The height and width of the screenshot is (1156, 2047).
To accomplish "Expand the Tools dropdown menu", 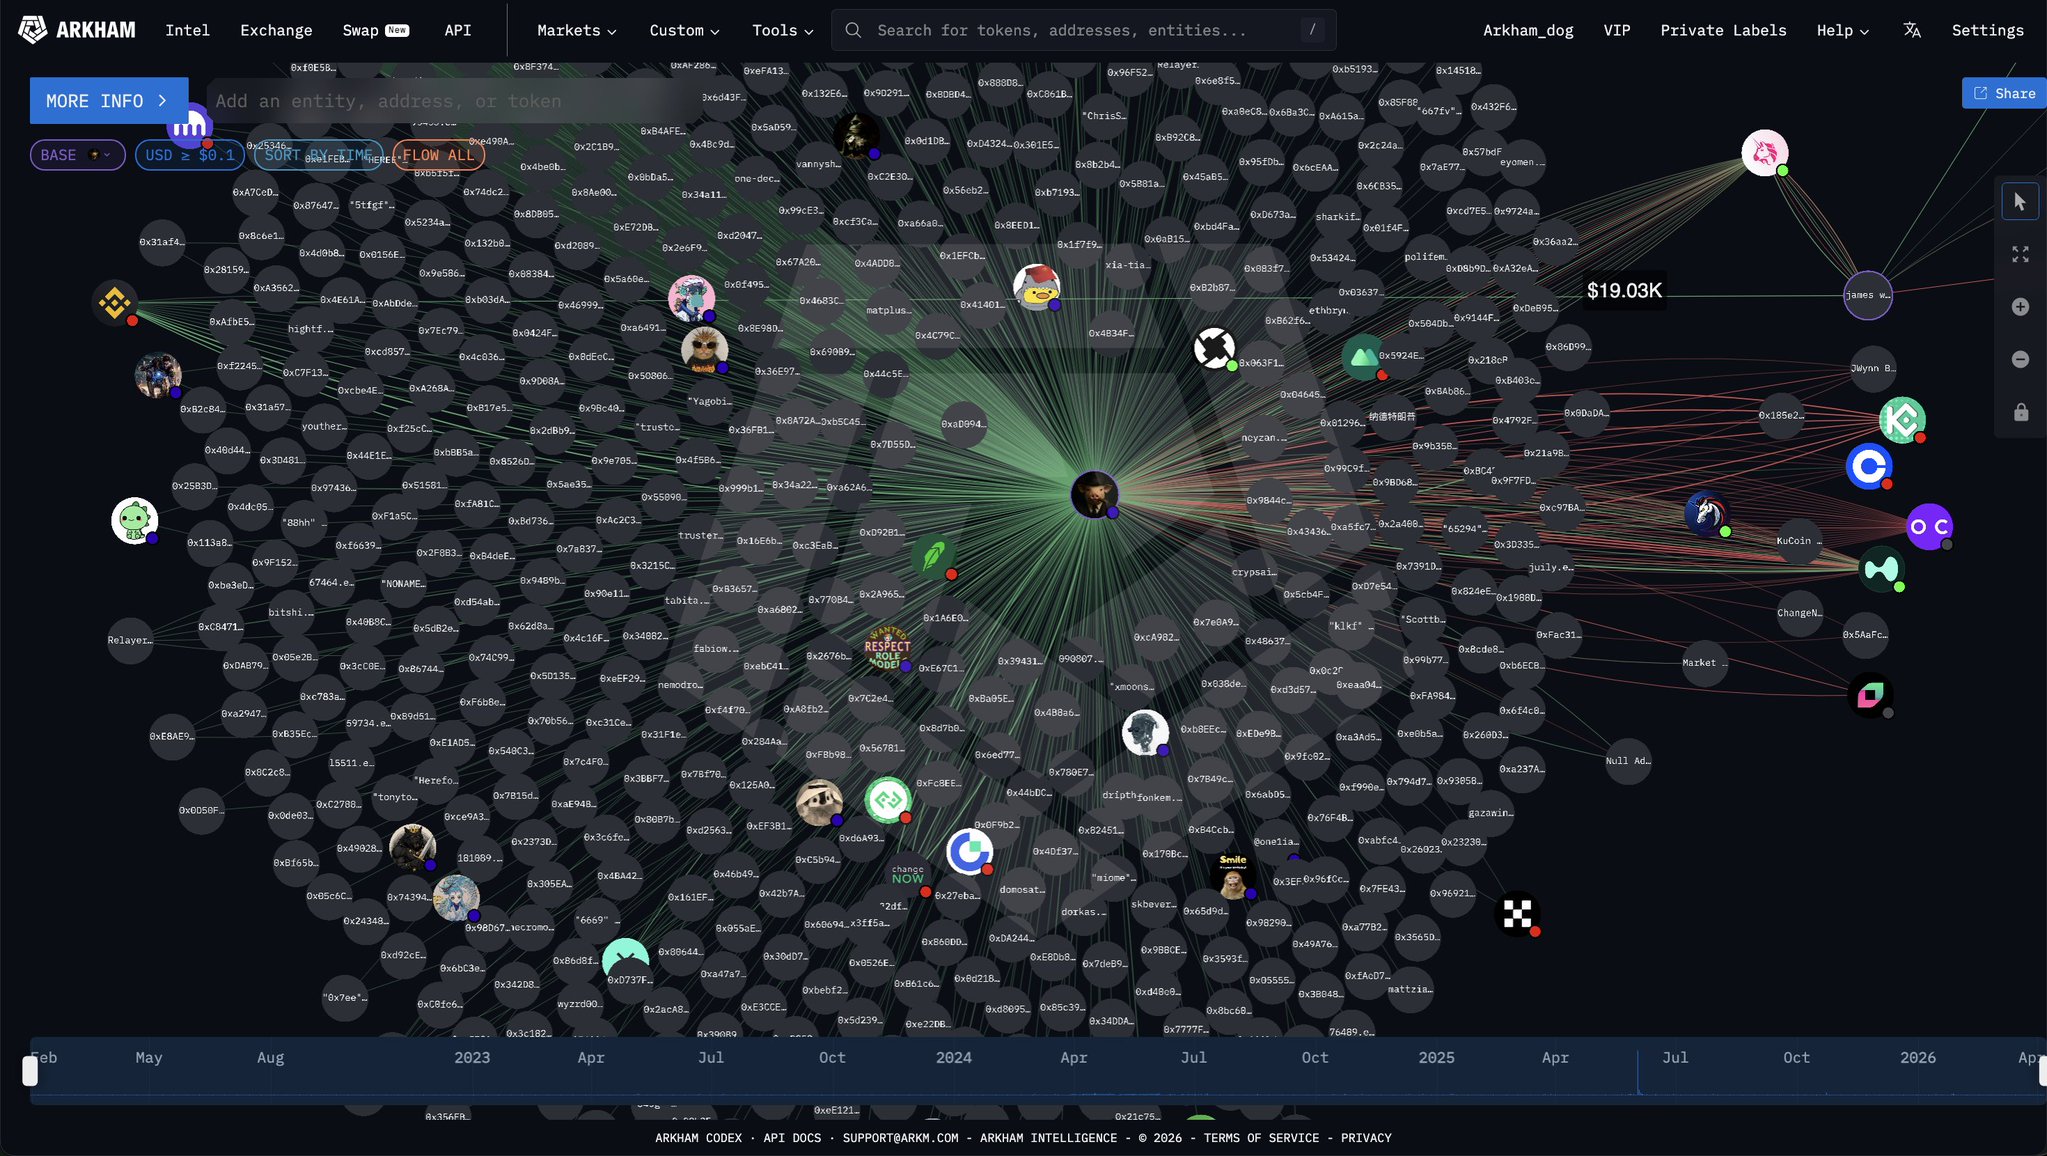I will 782,30.
